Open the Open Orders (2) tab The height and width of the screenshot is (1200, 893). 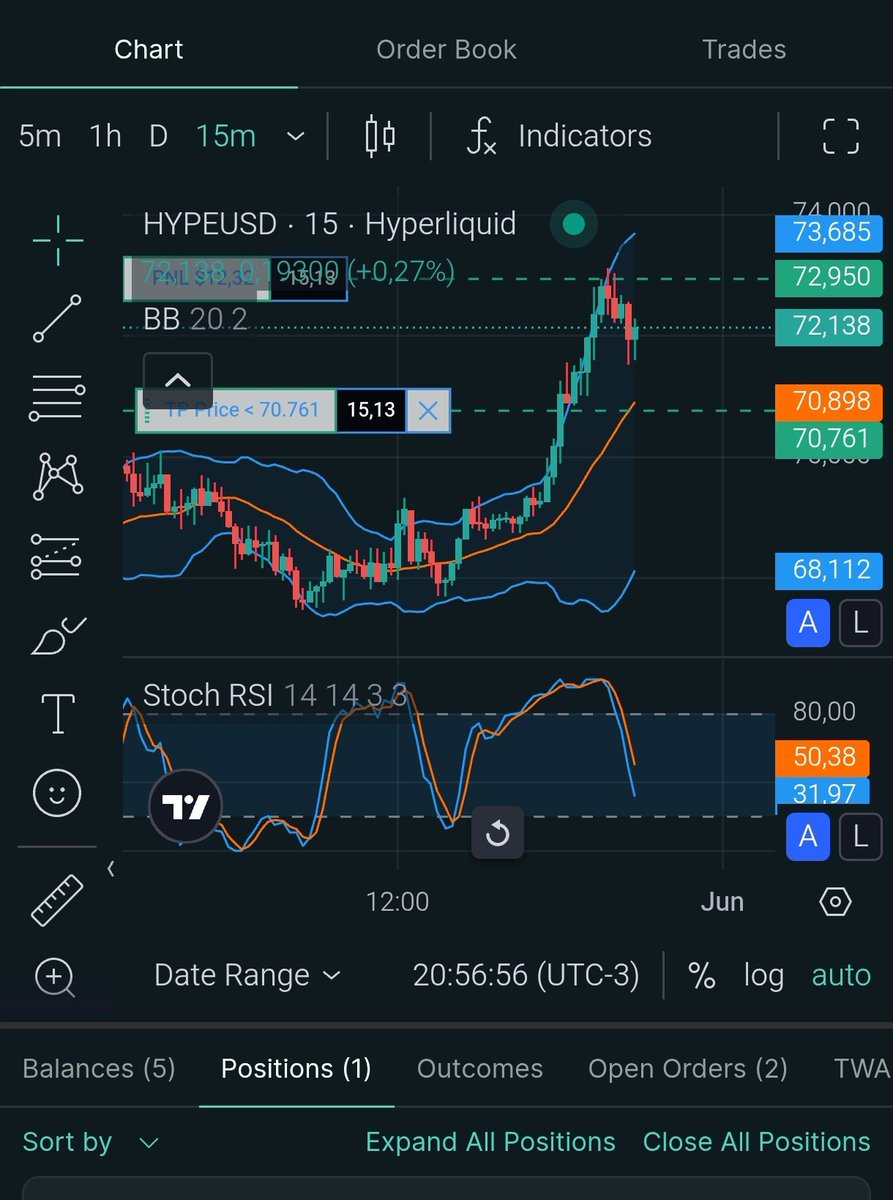688,1068
